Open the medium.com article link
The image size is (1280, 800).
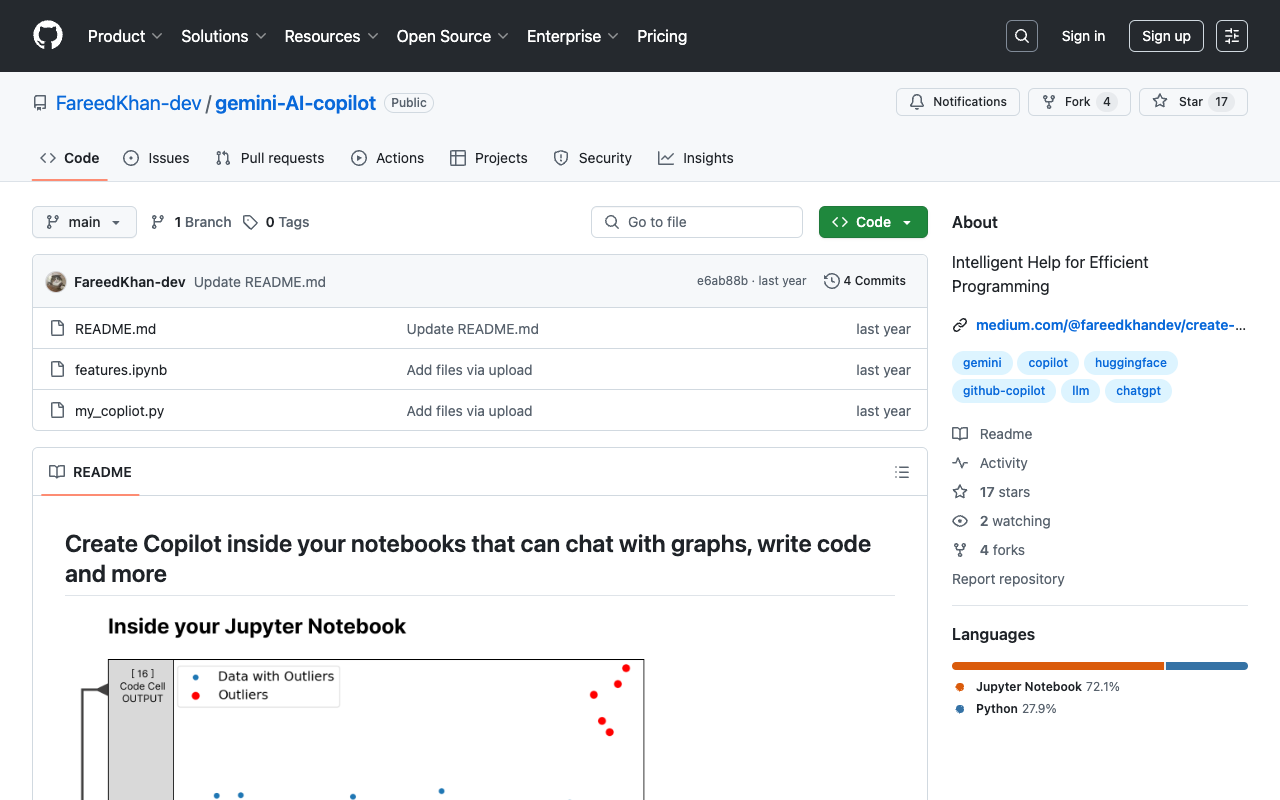pyautogui.click(x=1111, y=325)
